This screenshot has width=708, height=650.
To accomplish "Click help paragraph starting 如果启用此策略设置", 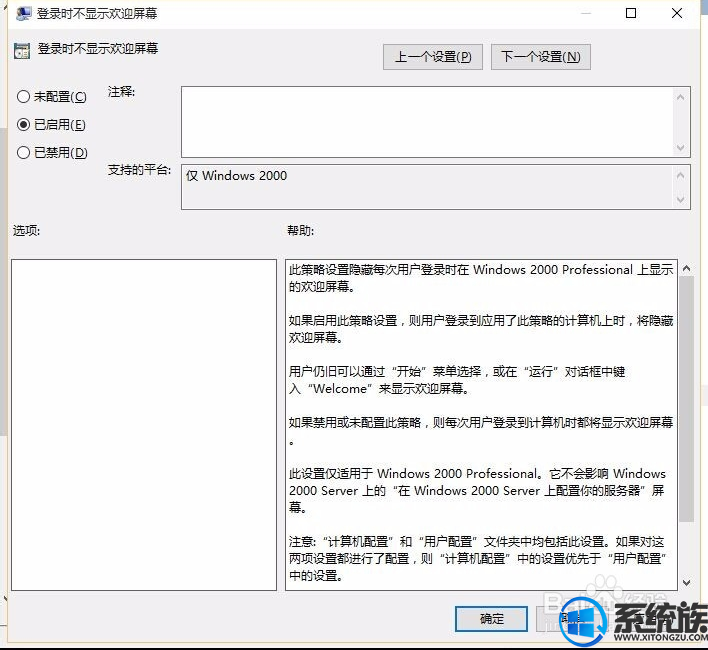I will pyautogui.click(x=481, y=329).
